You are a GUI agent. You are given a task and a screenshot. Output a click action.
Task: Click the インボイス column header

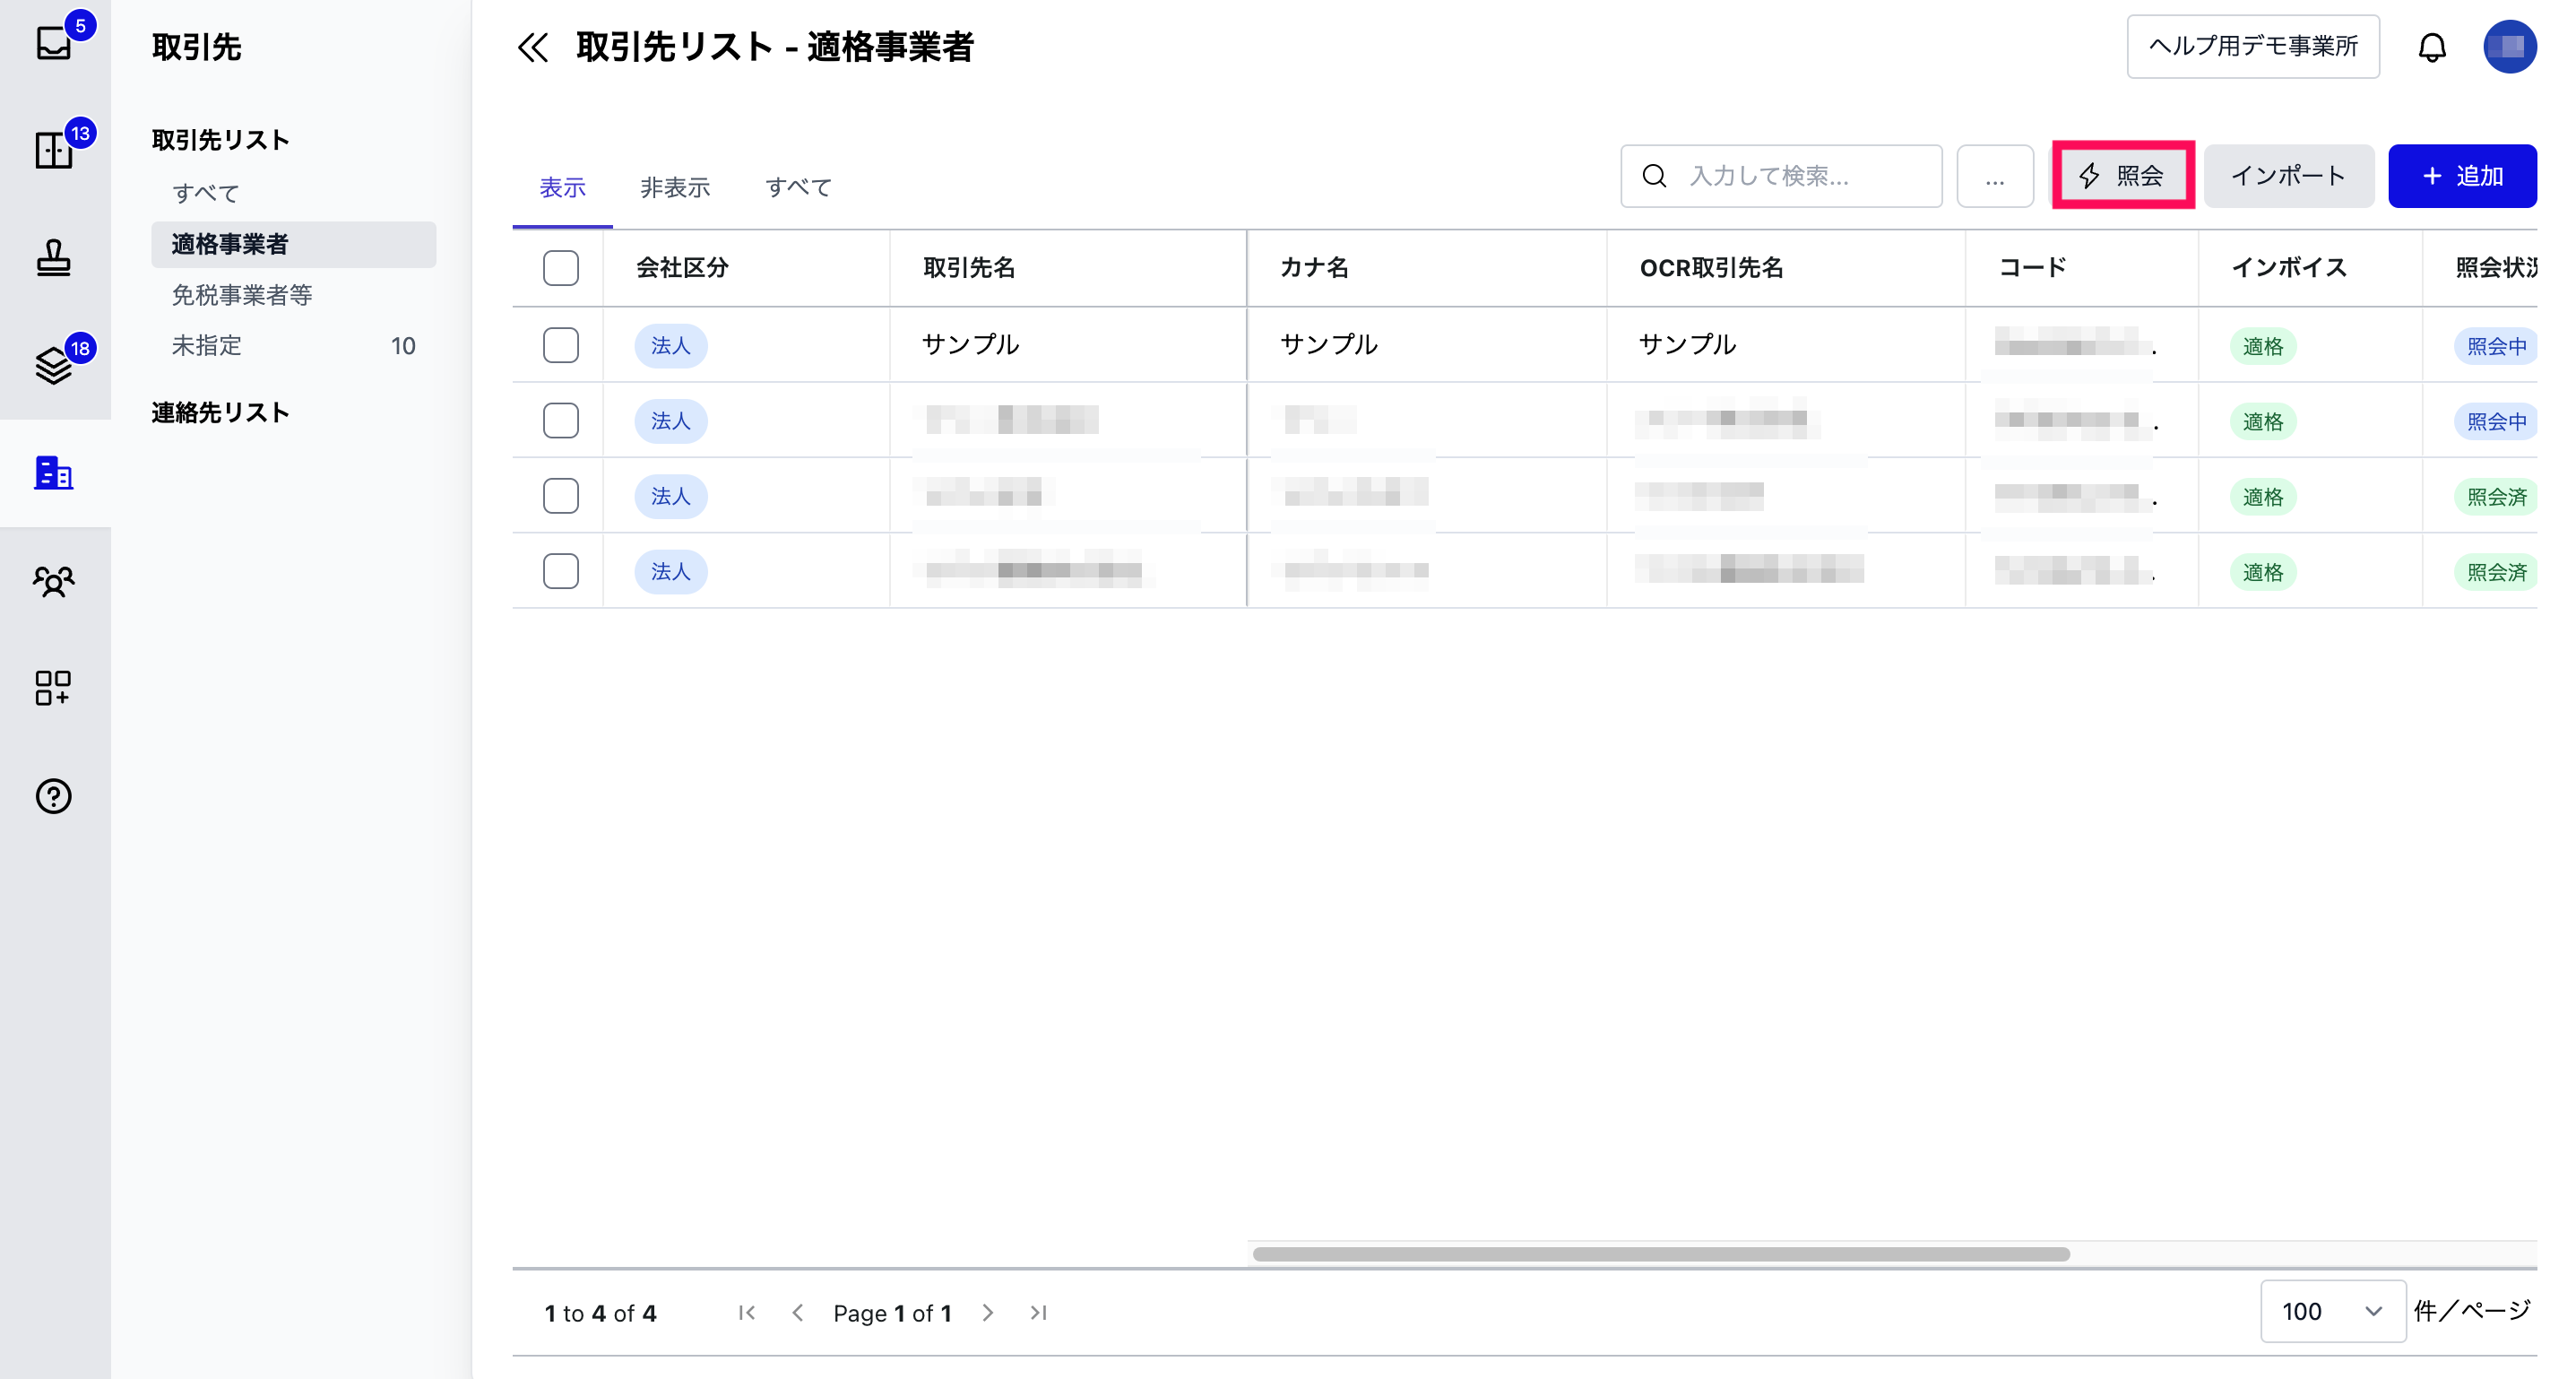tap(2288, 268)
